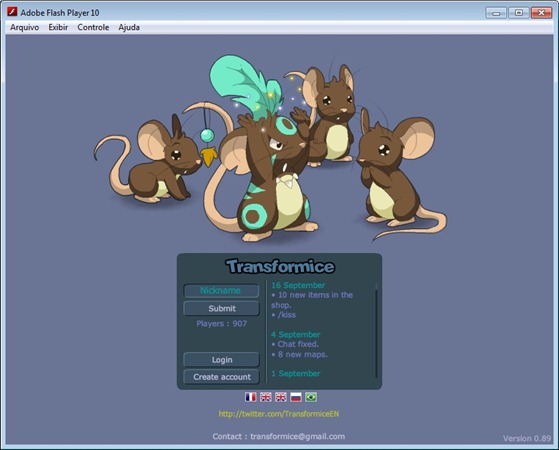This screenshot has height=450, width=559.
Task: Click the Adobe Flash Player title bar icon
Action: pyautogui.click(x=12, y=12)
